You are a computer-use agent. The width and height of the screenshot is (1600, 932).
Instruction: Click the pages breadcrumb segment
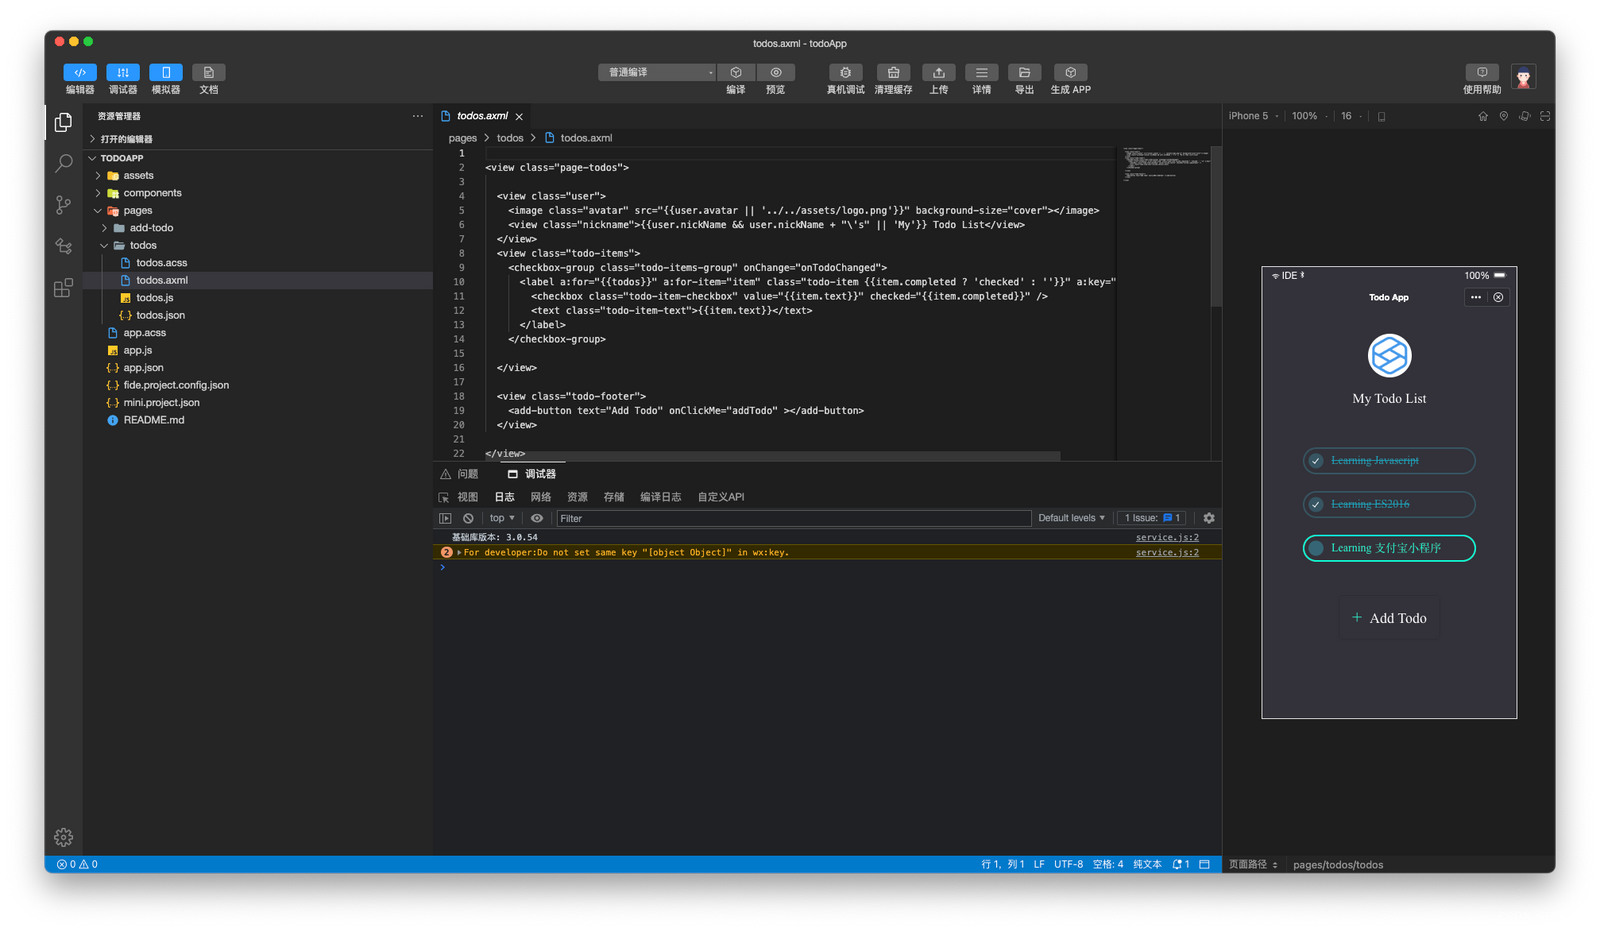[462, 138]
